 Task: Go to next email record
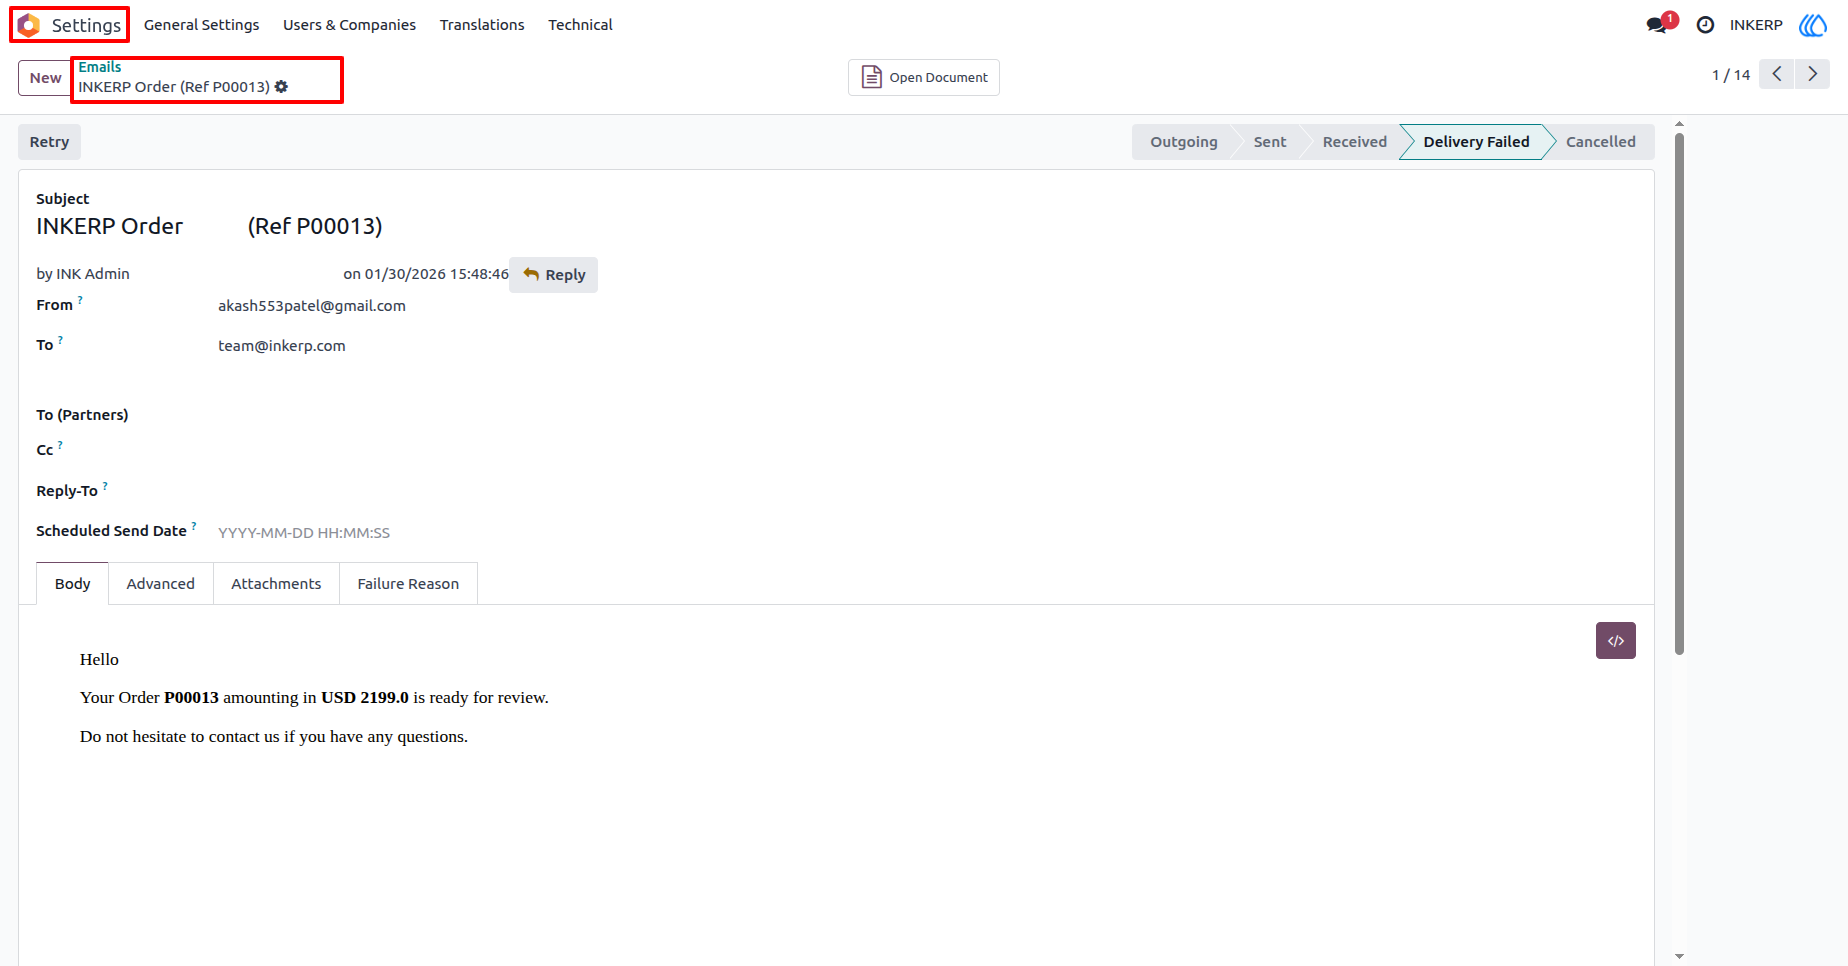click(x=1813, y=74)
